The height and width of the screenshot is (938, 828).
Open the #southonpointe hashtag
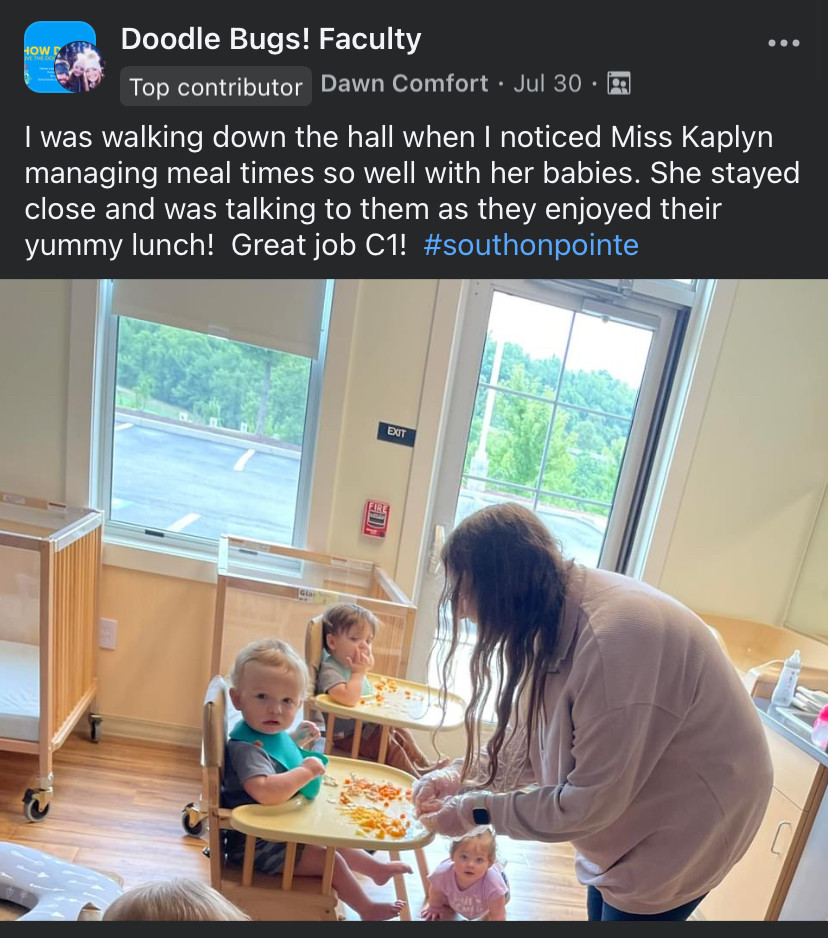531,245
